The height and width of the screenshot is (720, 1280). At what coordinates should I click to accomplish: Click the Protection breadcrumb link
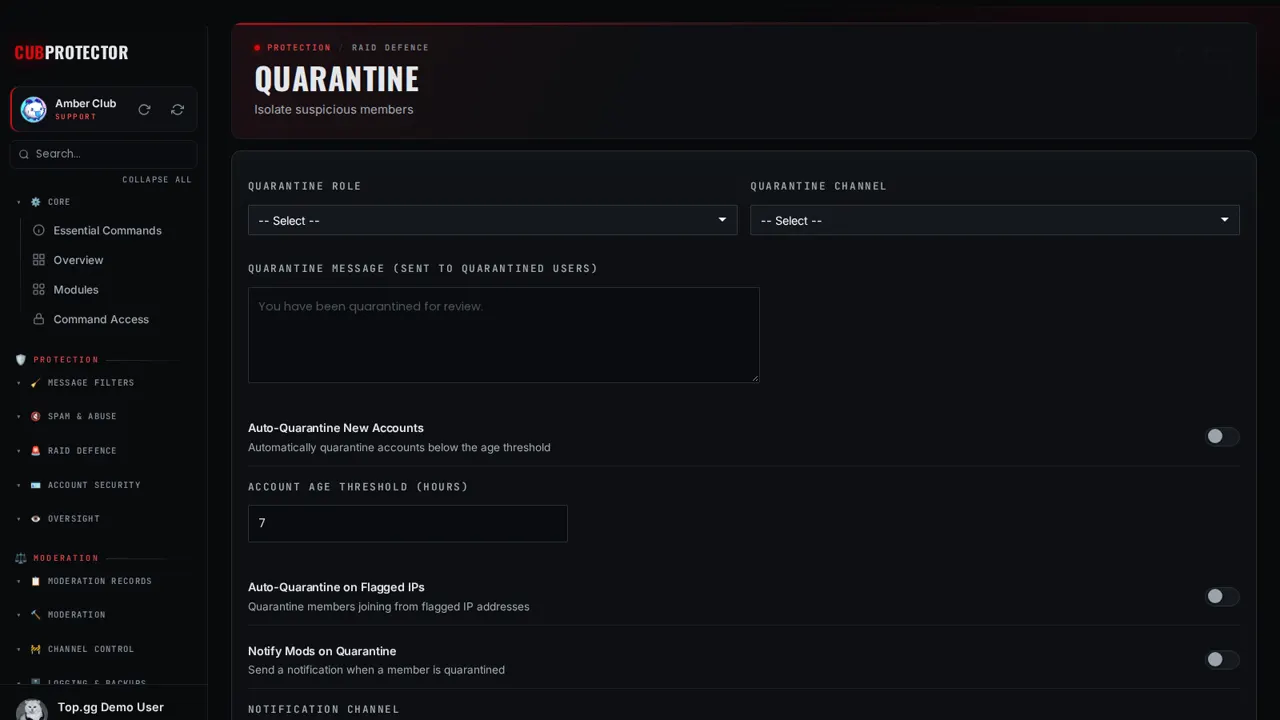pyautogui.click(x=299, y=48)
